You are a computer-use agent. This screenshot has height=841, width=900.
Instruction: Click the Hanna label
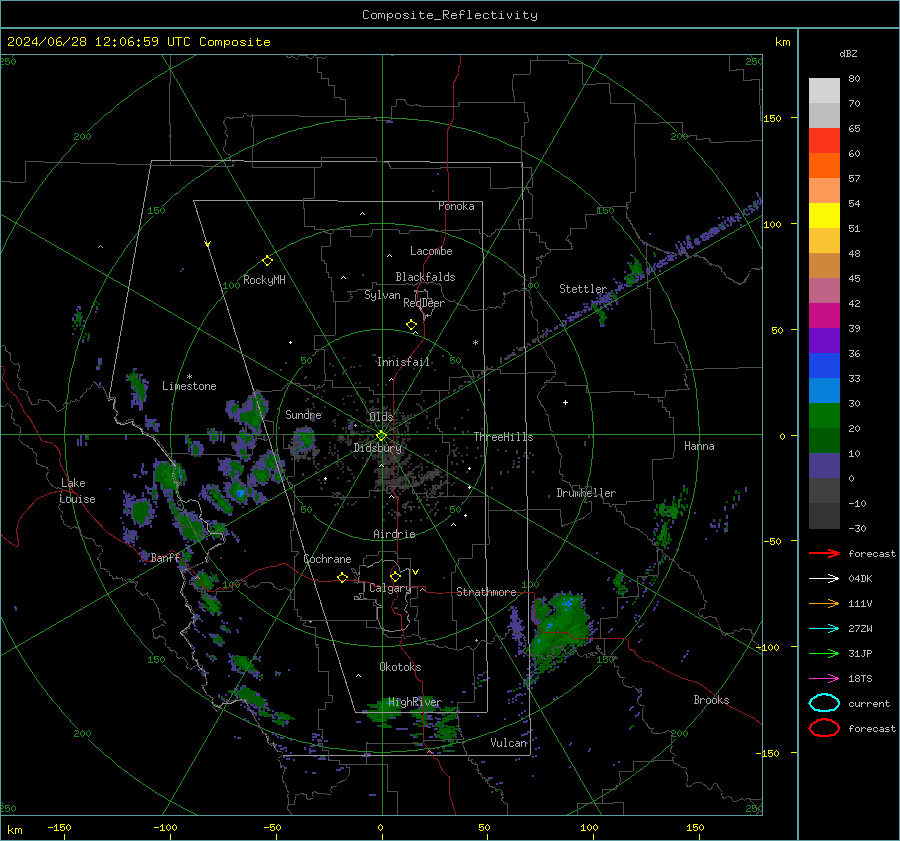coord(699,446)
